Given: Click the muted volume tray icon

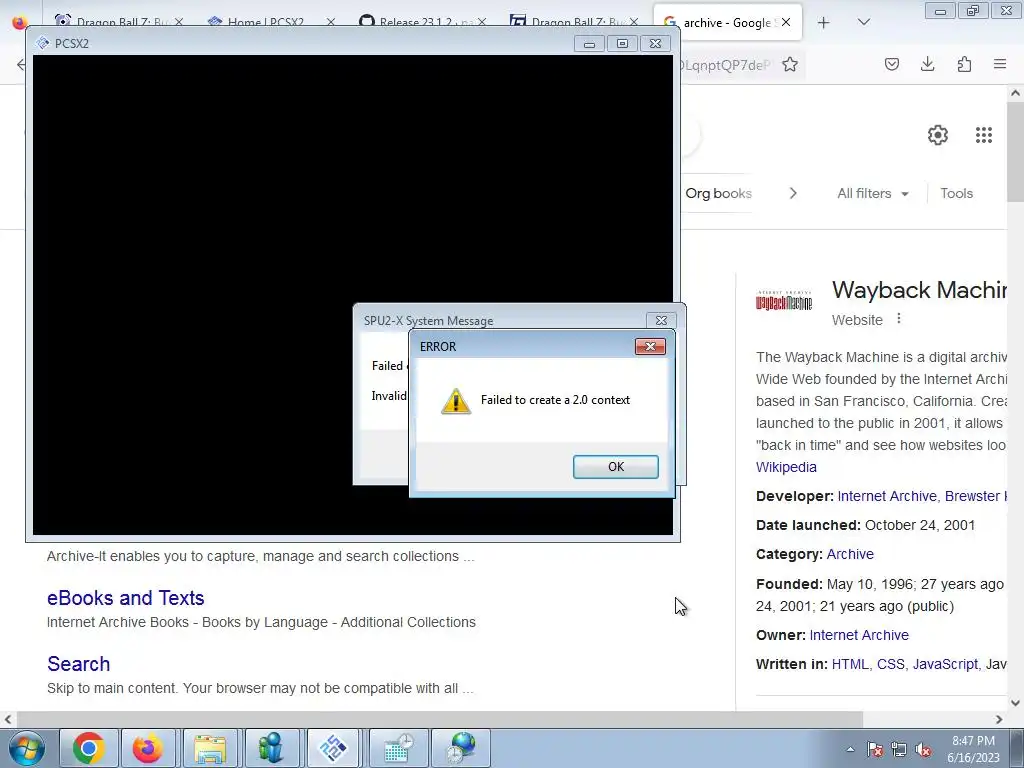Looking at the screenshot, I should pyautogui.click(x=923, y=749).
